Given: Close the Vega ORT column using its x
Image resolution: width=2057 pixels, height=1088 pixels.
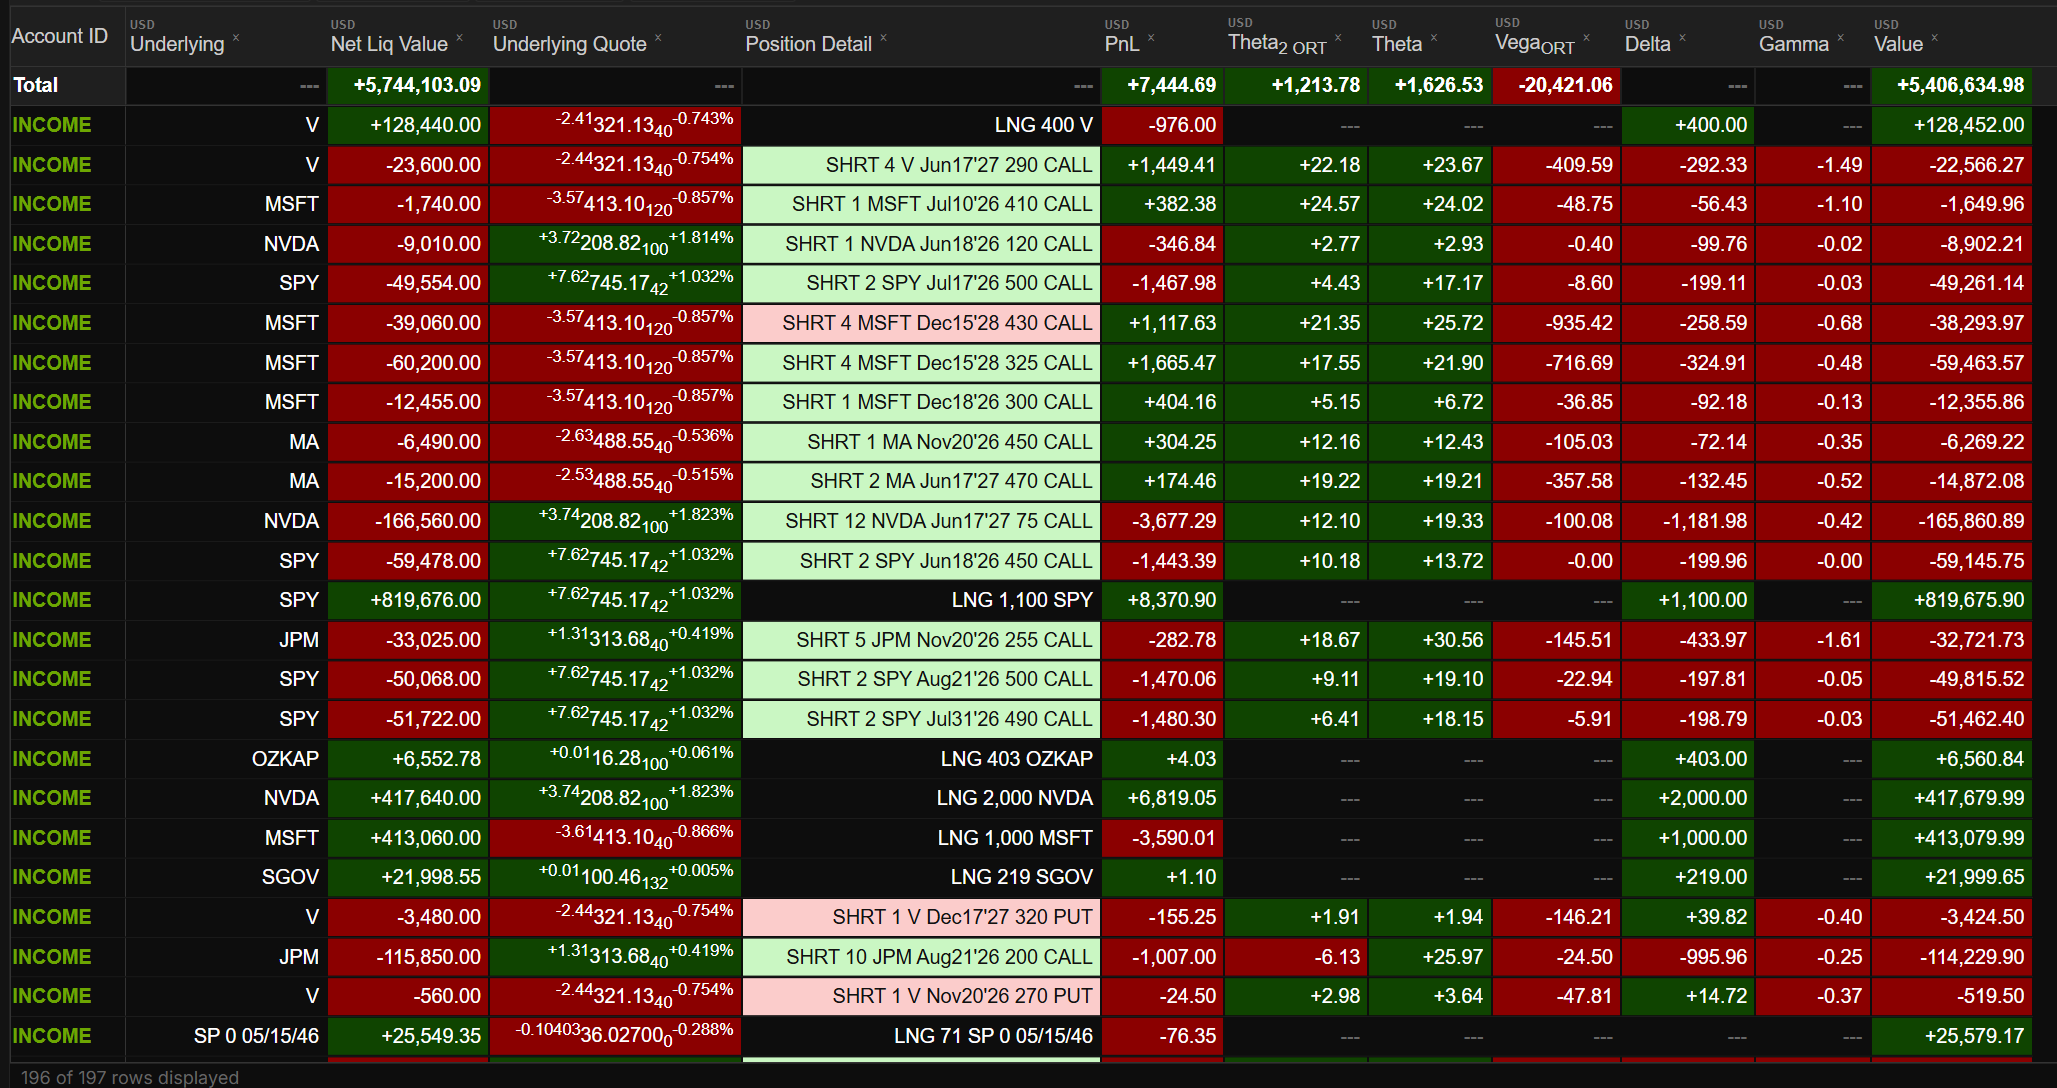Looking at the screenshot, I should pos(1586,38).
